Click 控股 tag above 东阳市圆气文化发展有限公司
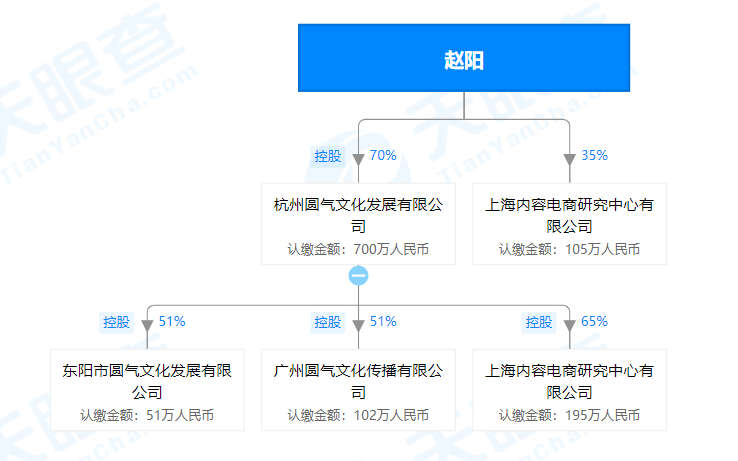 tap(116, 323)
